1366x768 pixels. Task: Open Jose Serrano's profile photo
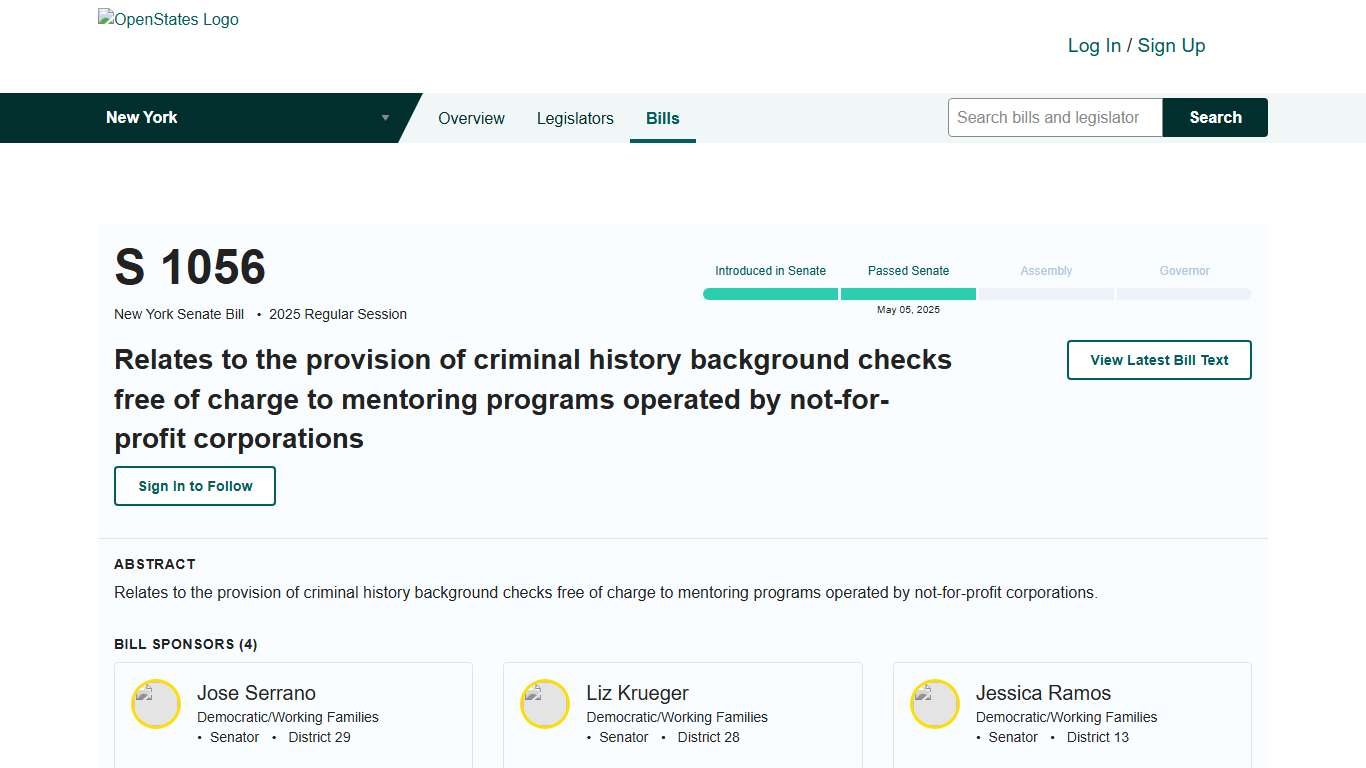pyautogui.click(x=156, y=704)
